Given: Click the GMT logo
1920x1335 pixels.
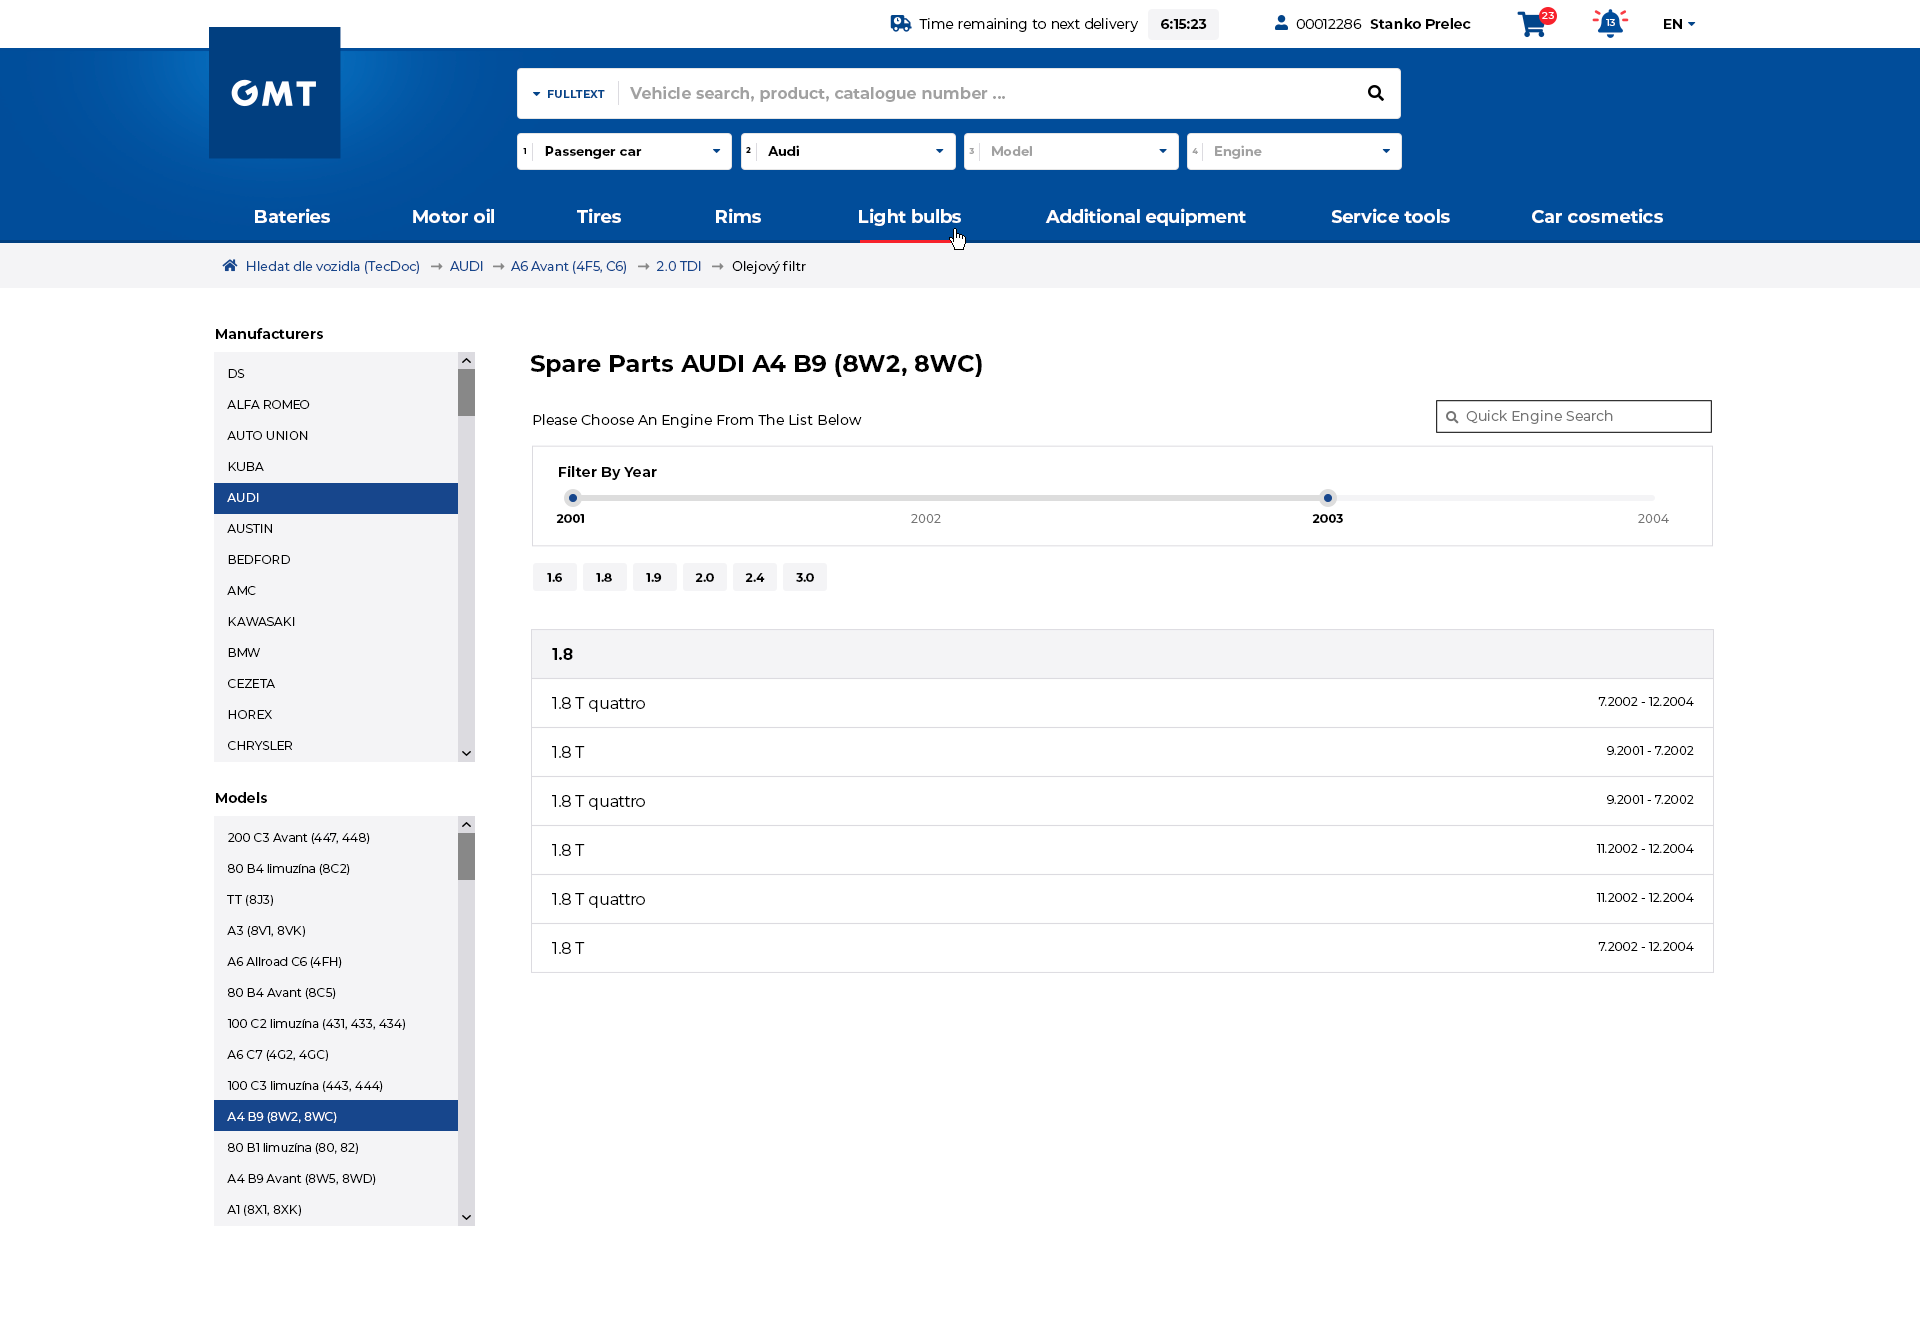Looking at the screenshot, I should point(274,93).
